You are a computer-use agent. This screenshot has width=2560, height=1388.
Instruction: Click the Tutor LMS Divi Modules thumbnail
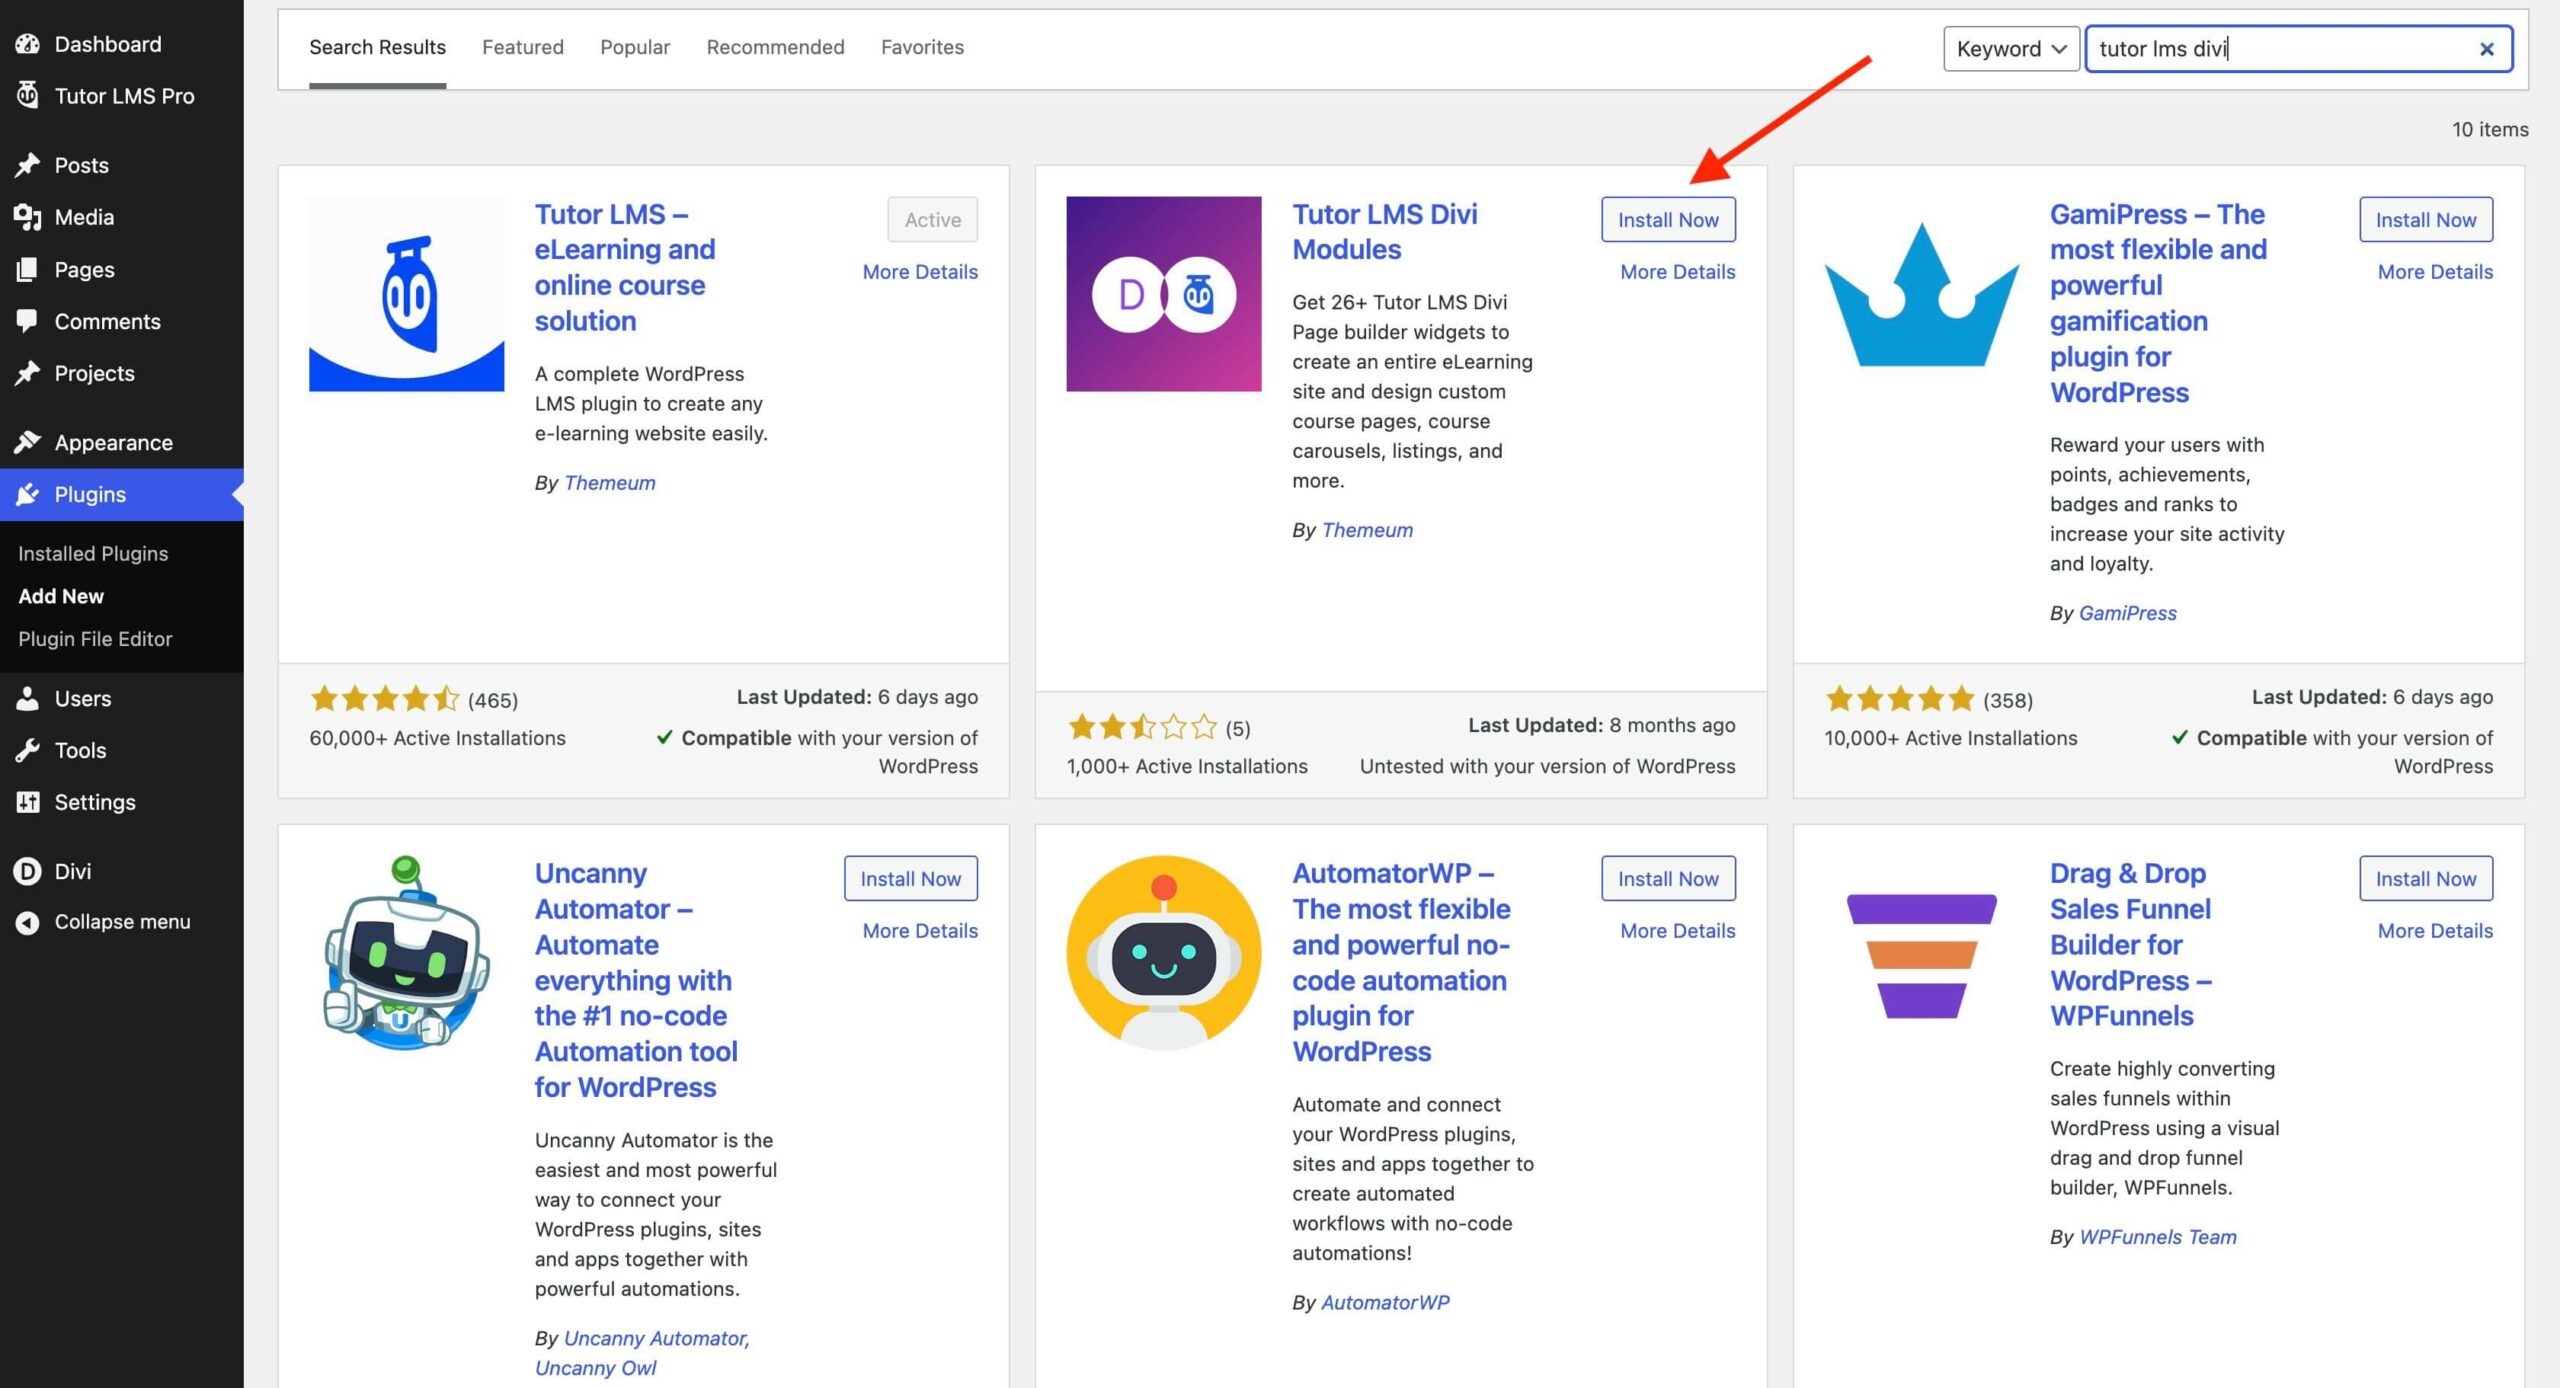1163,294
